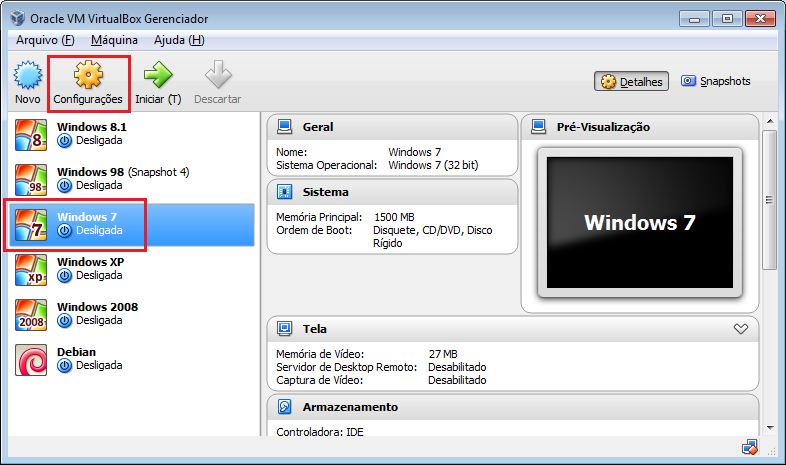Click the 'Ordem de Boot:' label
This screenshot has height=465, width=786.
tap(314, 230)
